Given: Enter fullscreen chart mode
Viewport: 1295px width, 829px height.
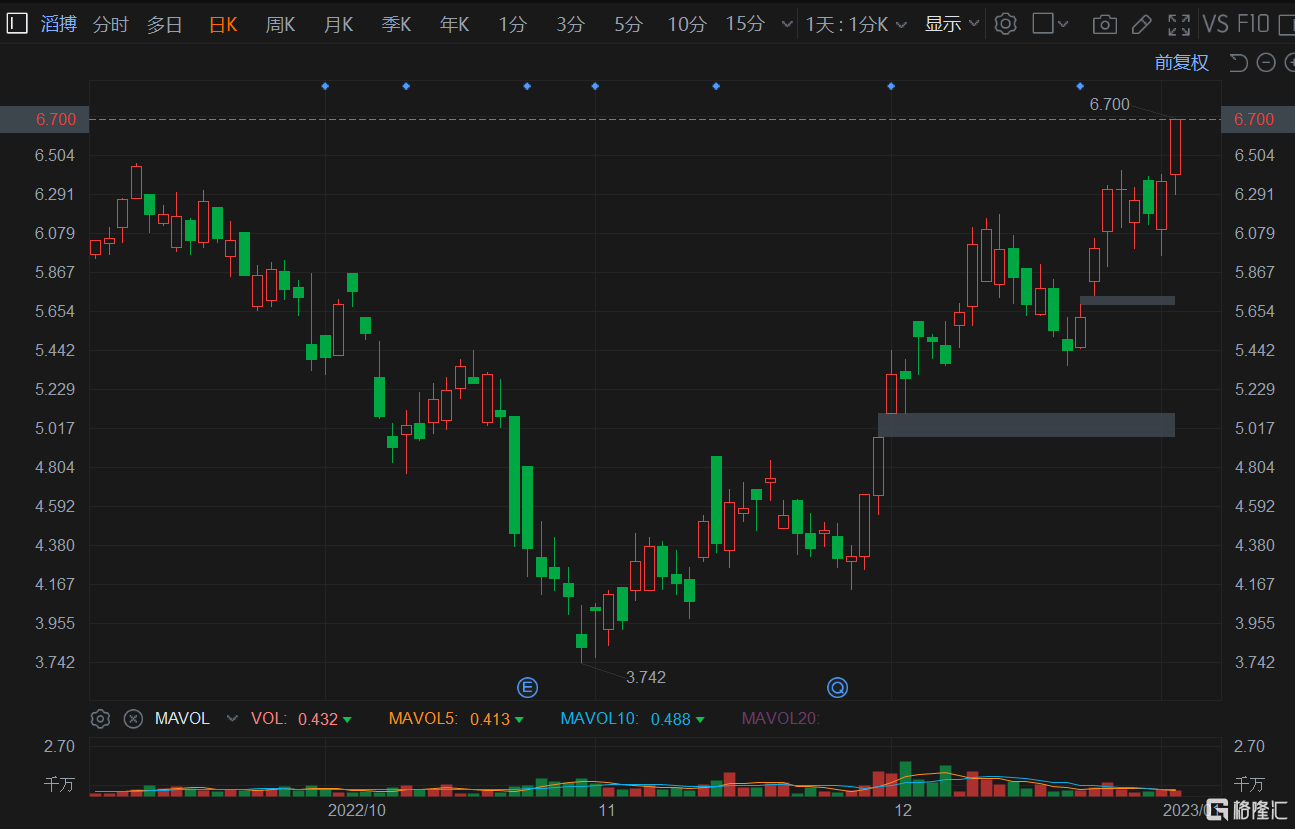Looking at the screenshot, I should click(x=1179, y=25).
